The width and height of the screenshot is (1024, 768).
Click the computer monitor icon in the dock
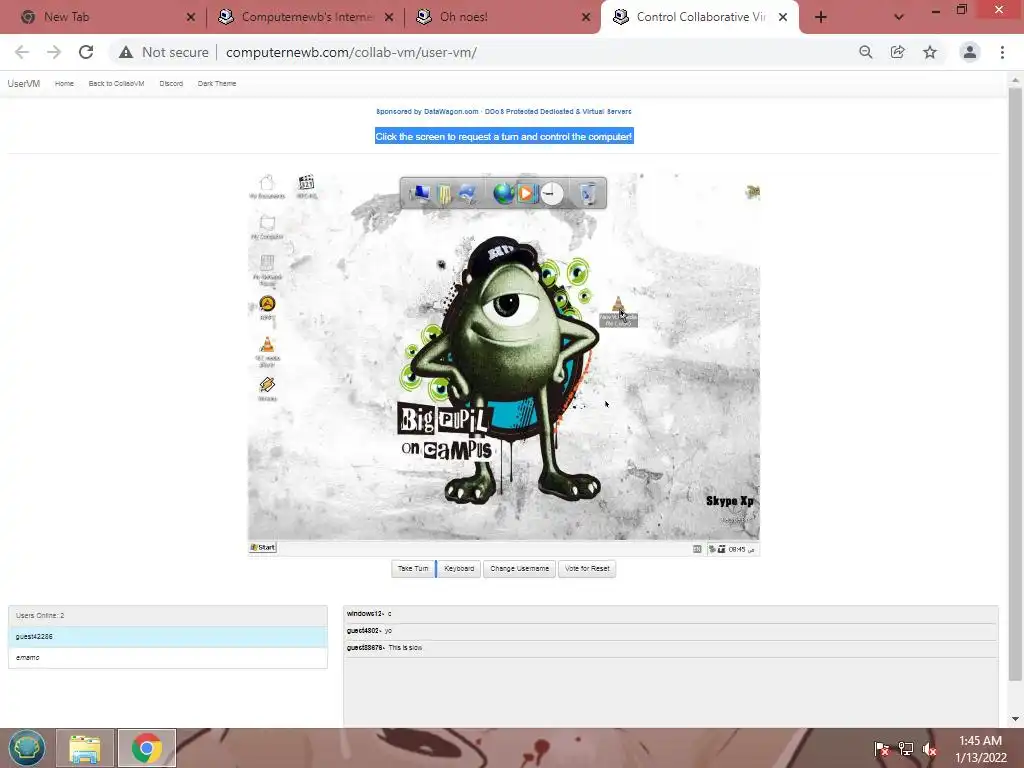[x=420, y=193]
